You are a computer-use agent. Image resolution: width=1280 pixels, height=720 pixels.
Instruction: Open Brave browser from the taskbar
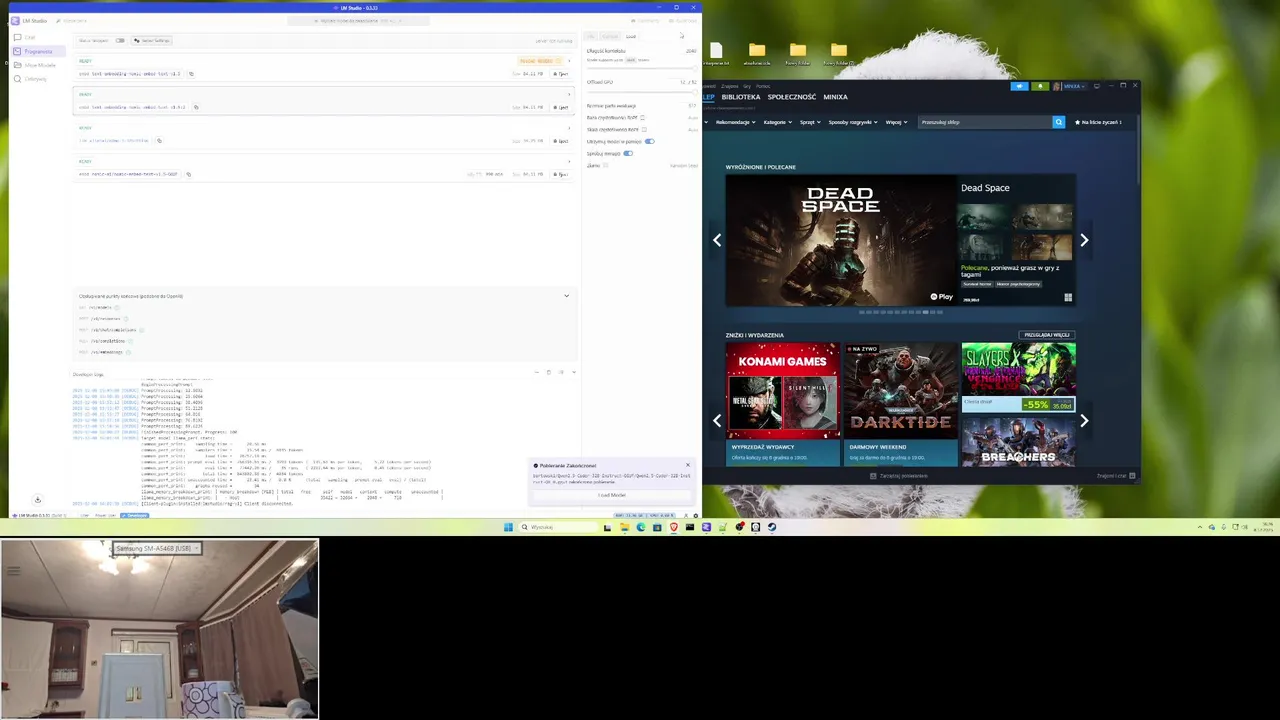tap(673, 527)
